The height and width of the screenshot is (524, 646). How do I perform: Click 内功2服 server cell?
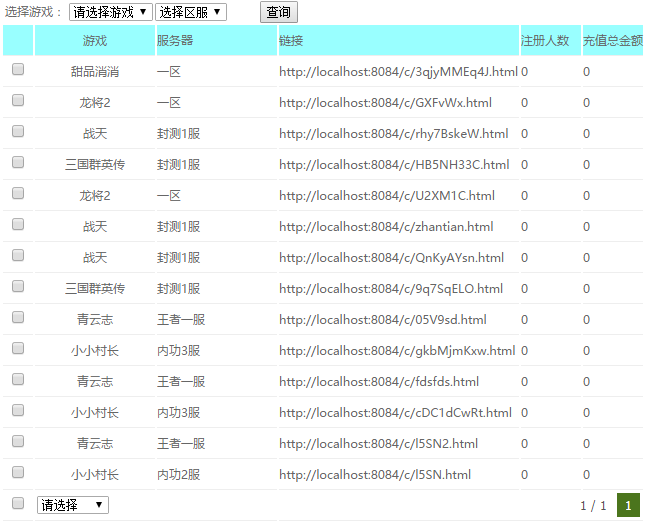pos(178,475)
